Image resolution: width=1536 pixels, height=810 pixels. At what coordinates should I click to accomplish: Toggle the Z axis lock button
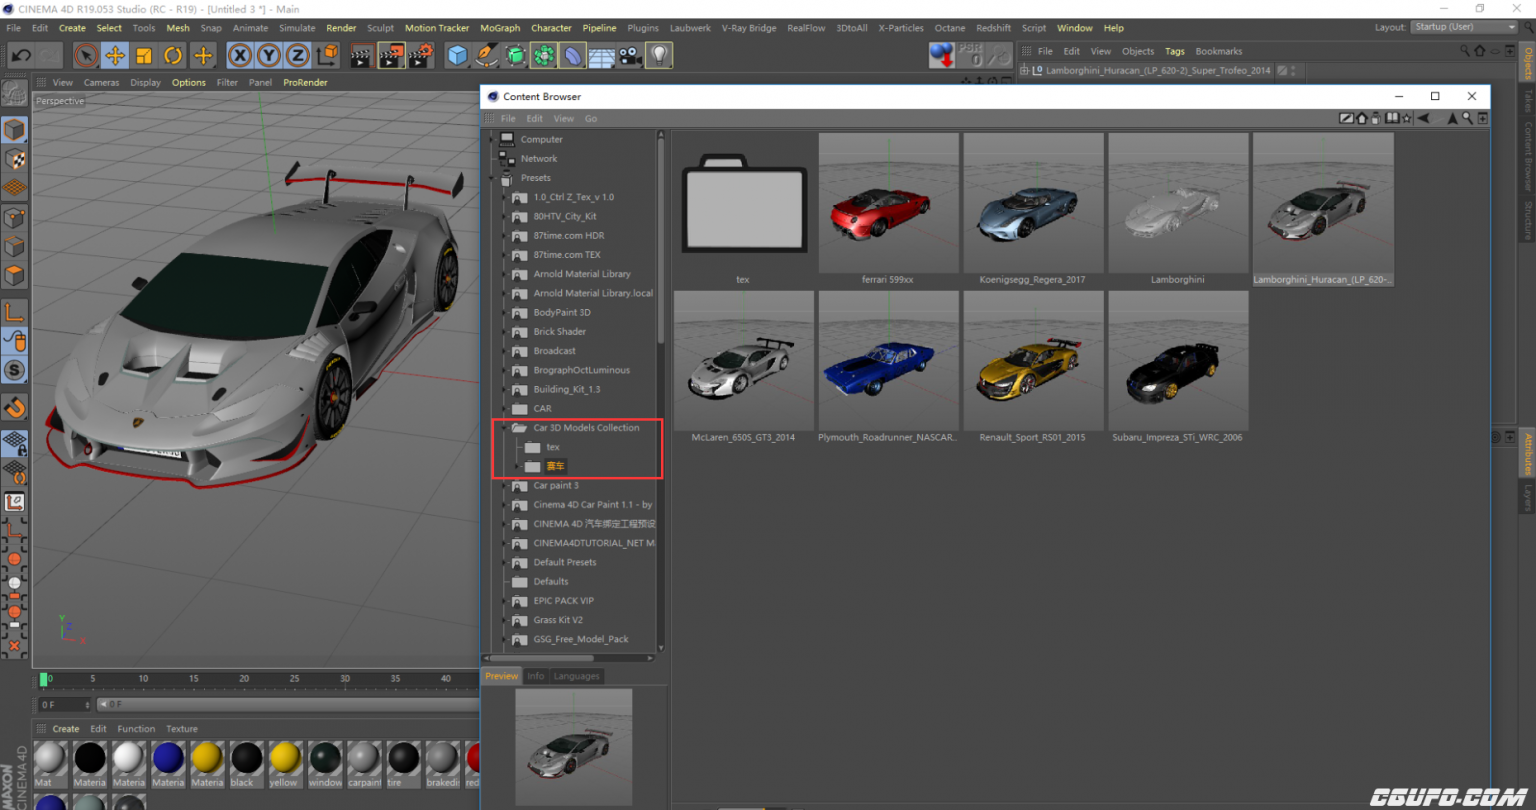click(x=297, y=56)
